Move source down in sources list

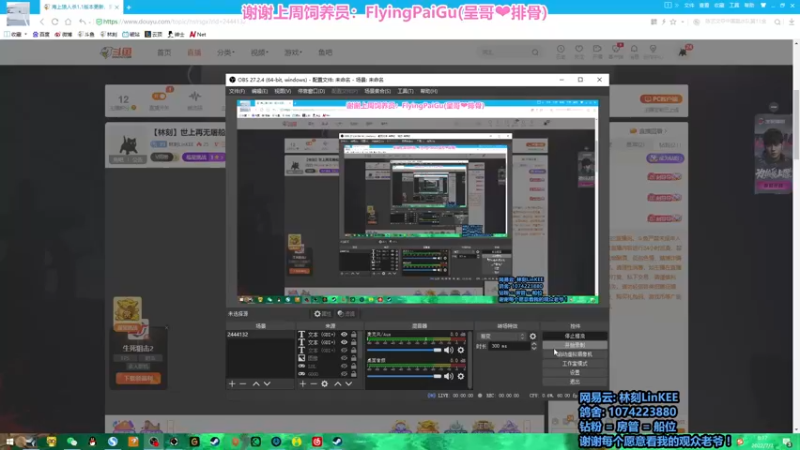348,384
